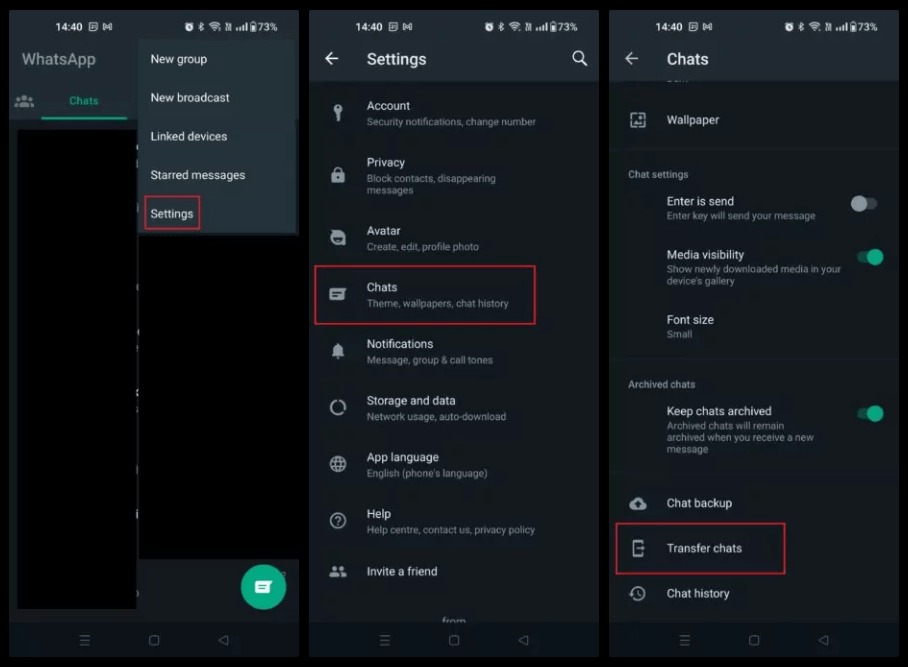Open Font size option

point(690,326)
